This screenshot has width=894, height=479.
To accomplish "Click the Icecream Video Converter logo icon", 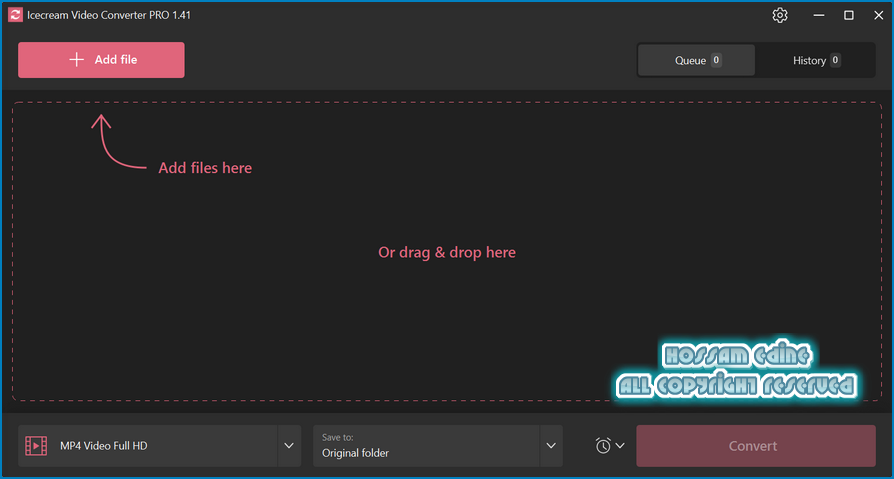I will click(x=15, y=15).
